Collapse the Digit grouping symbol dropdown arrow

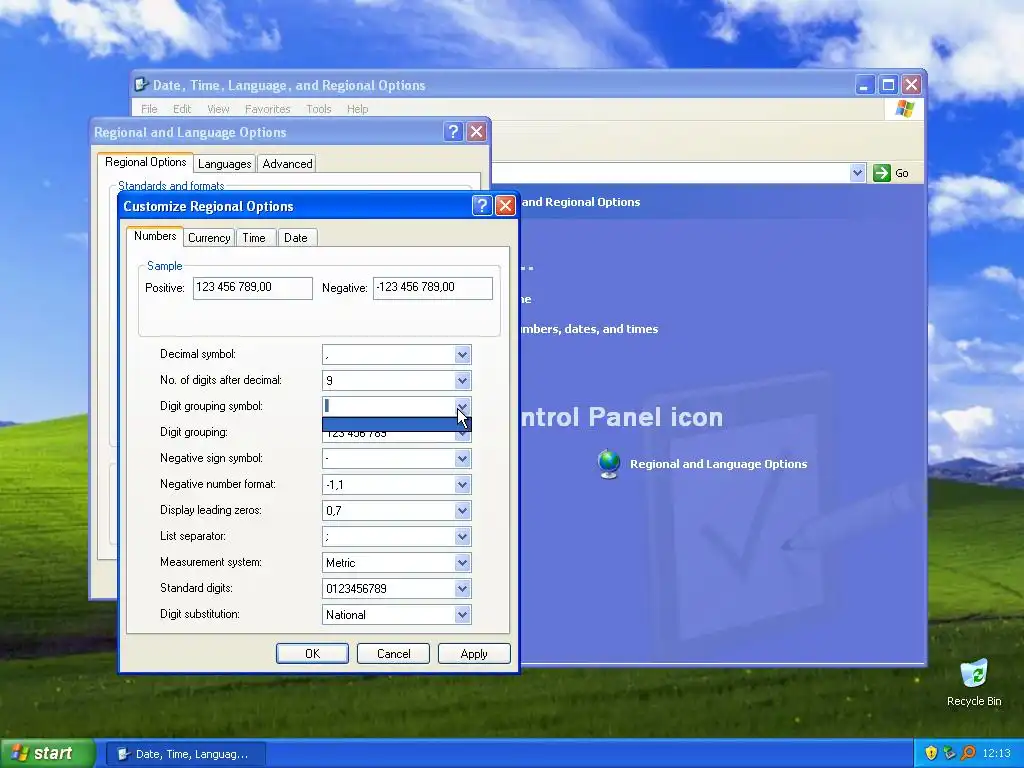(x=462, y=406)
